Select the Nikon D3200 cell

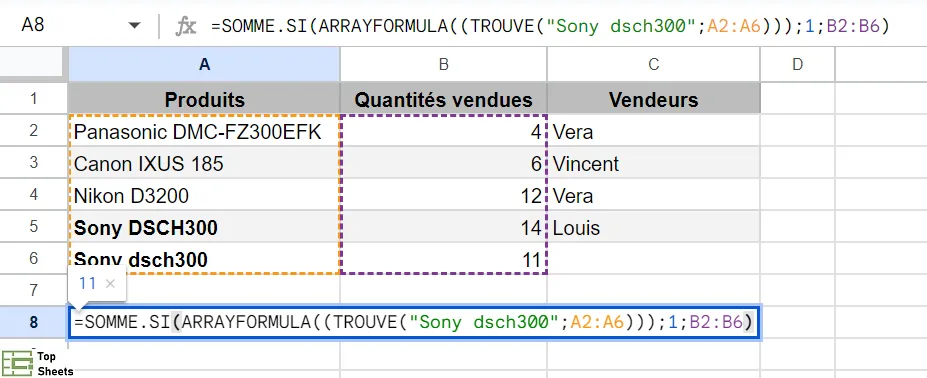[x=205, y=195]
